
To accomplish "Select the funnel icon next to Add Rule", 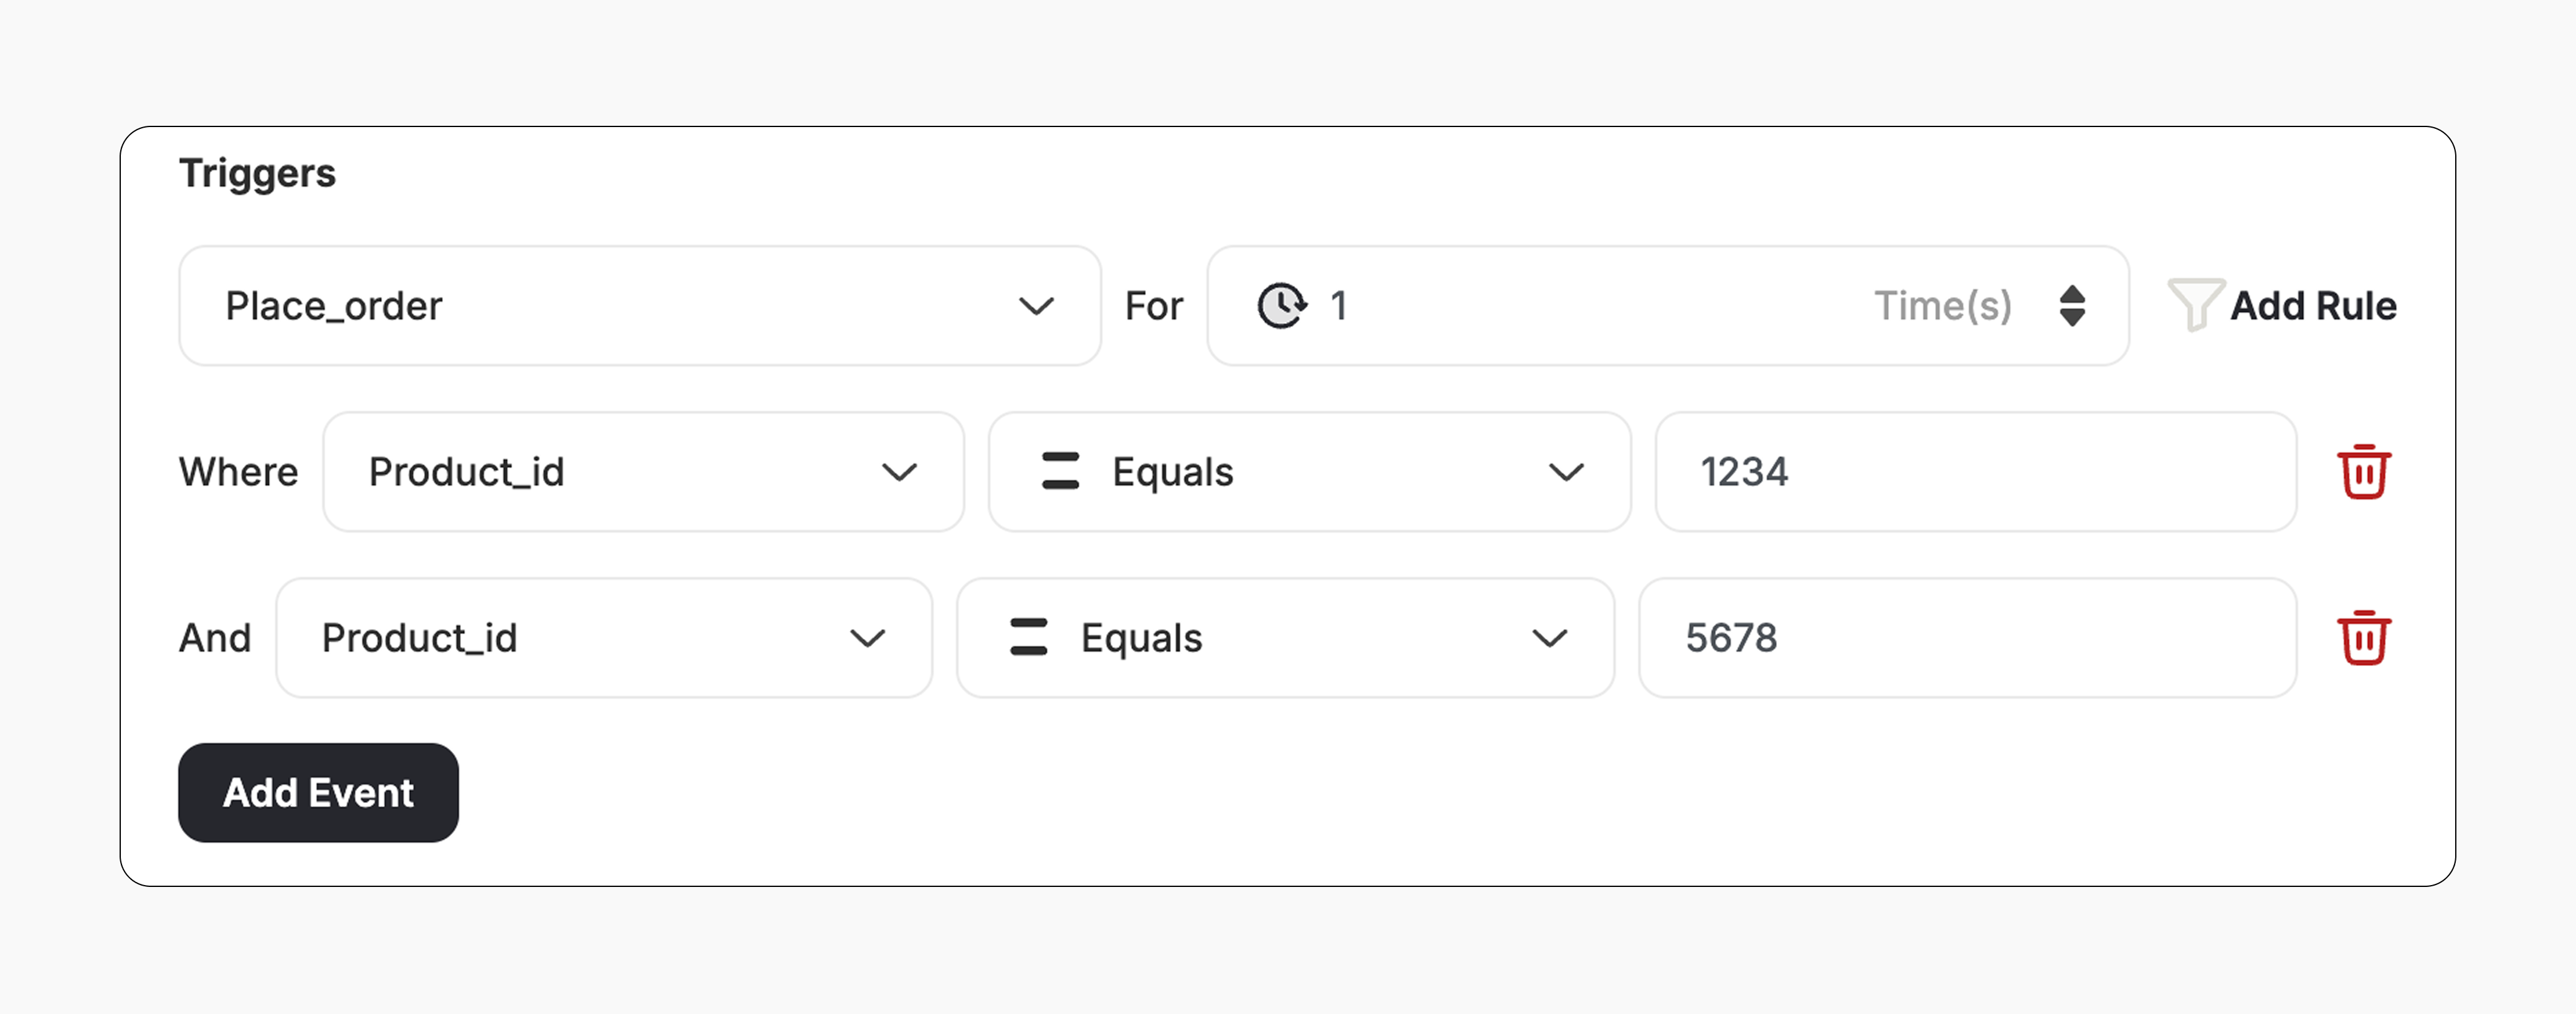I will tap(2196, 306).
